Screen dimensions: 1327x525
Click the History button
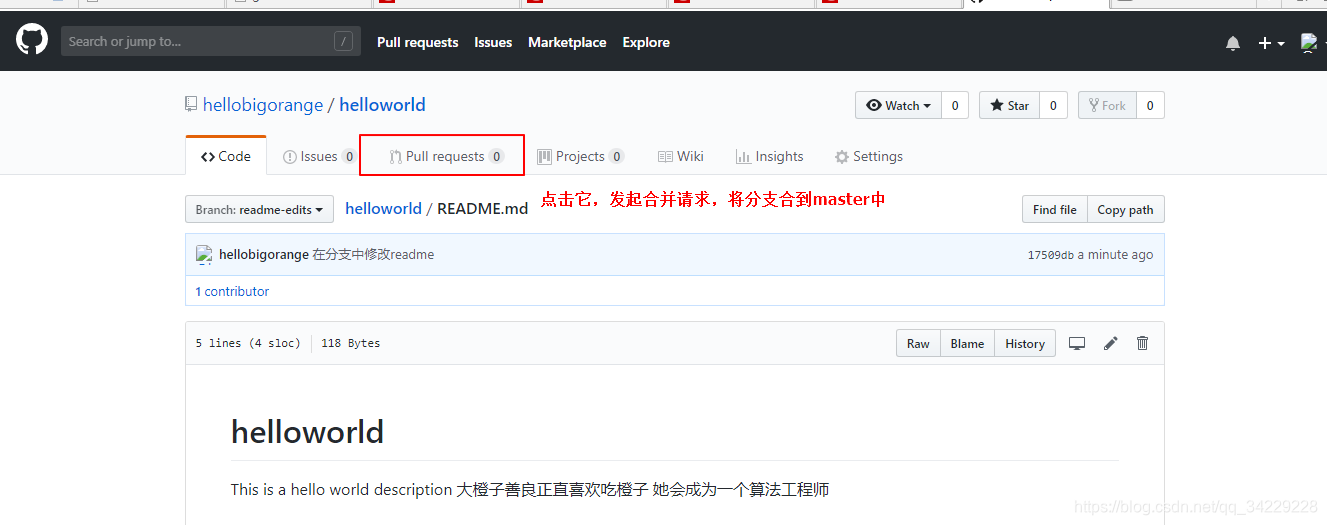[1025, 343]
